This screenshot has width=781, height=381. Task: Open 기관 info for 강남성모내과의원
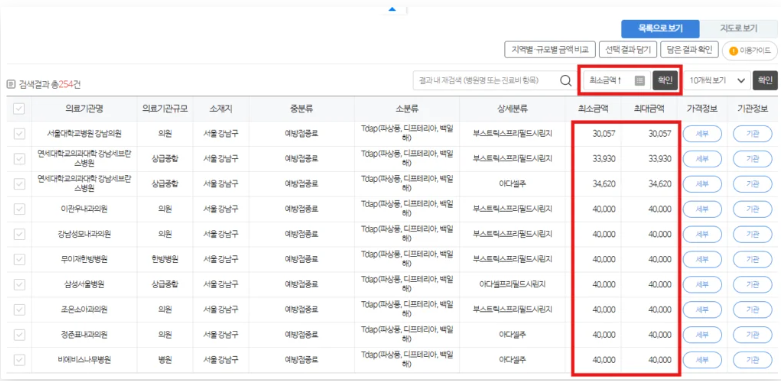point(753,235)
